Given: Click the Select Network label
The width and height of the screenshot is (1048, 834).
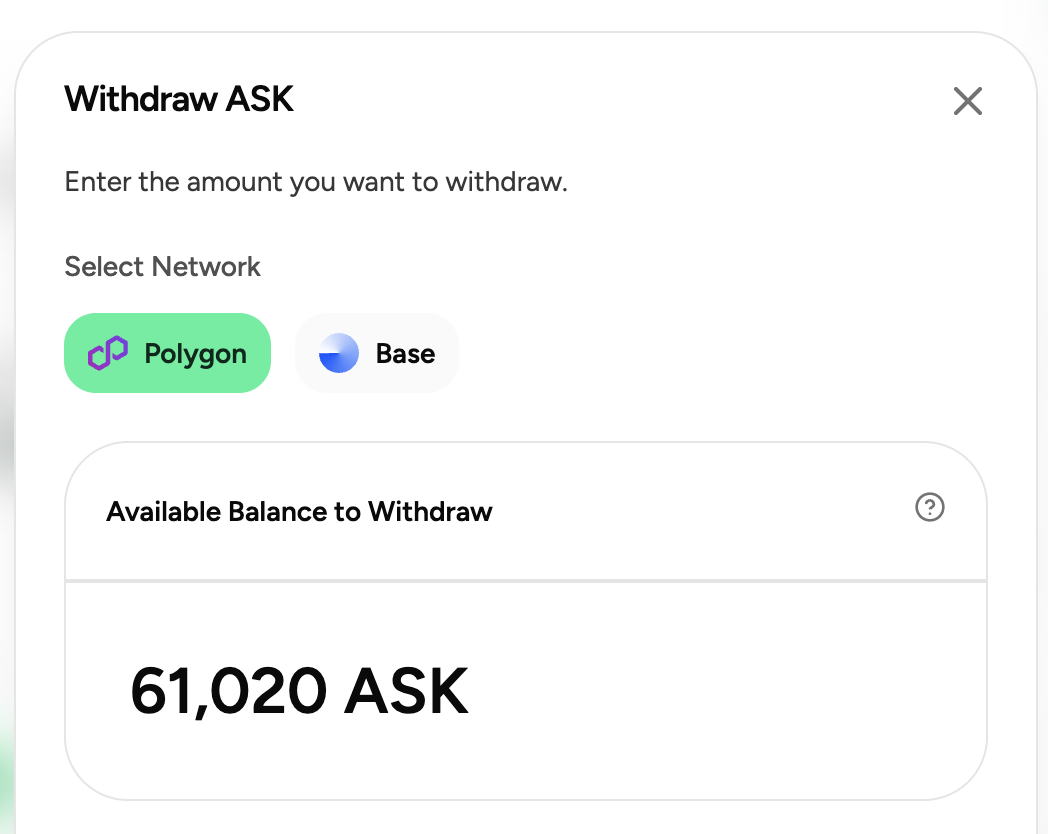Looking at the screenshot, I should 162,267.
